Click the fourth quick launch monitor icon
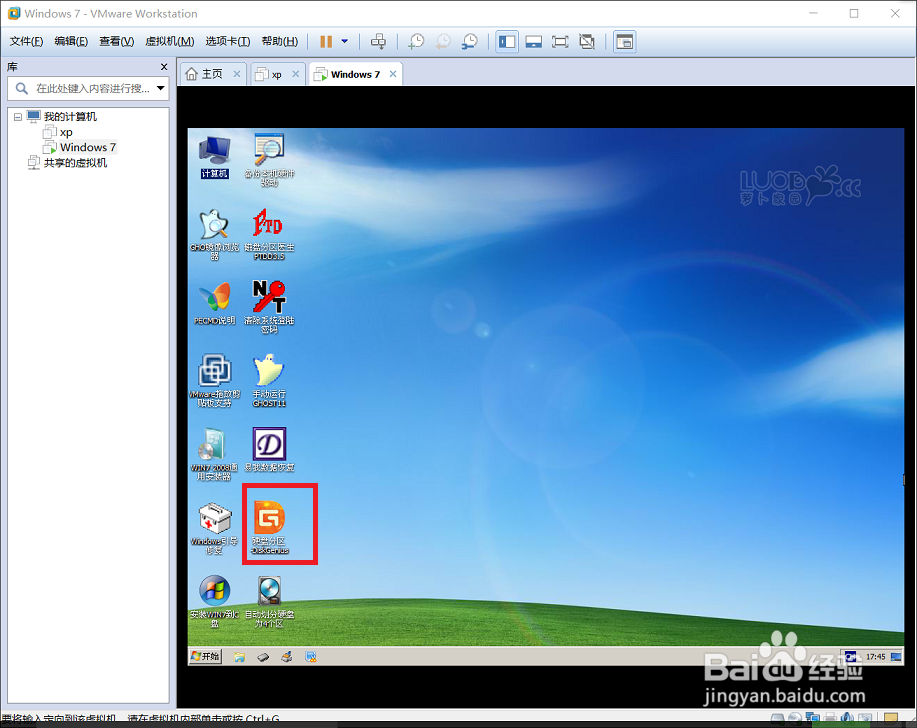This screenshot has width=917, height=728. tap(311, 657)
